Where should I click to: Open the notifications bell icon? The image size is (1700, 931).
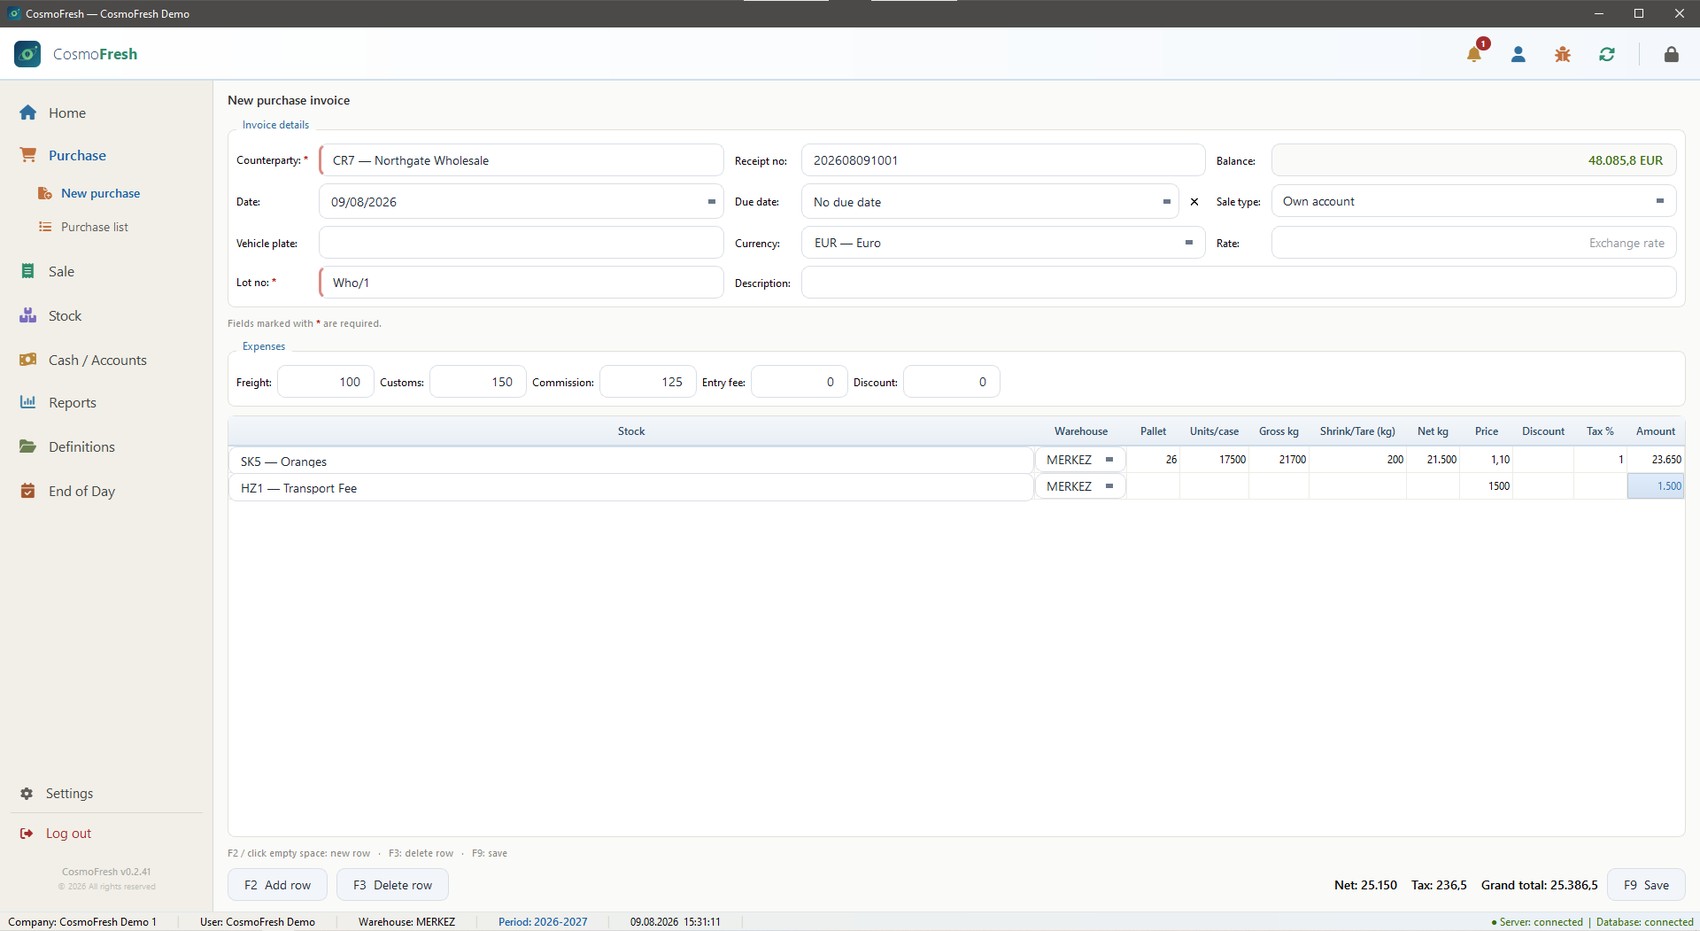[1474, 54]
